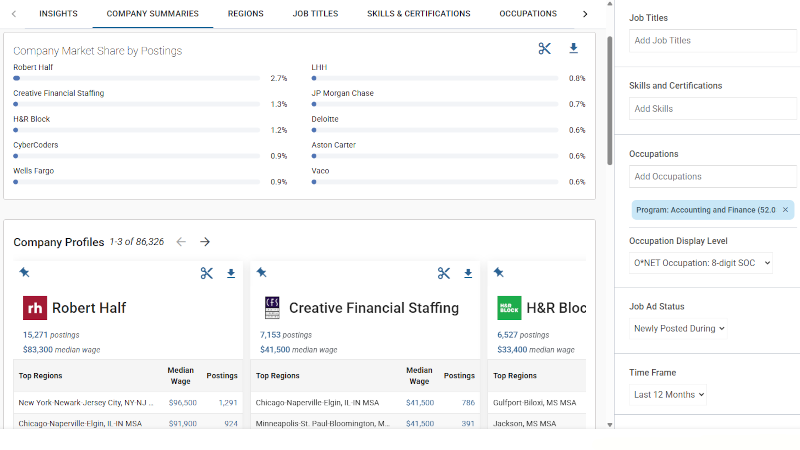Open the Occupations tab

tap(528, 14)
